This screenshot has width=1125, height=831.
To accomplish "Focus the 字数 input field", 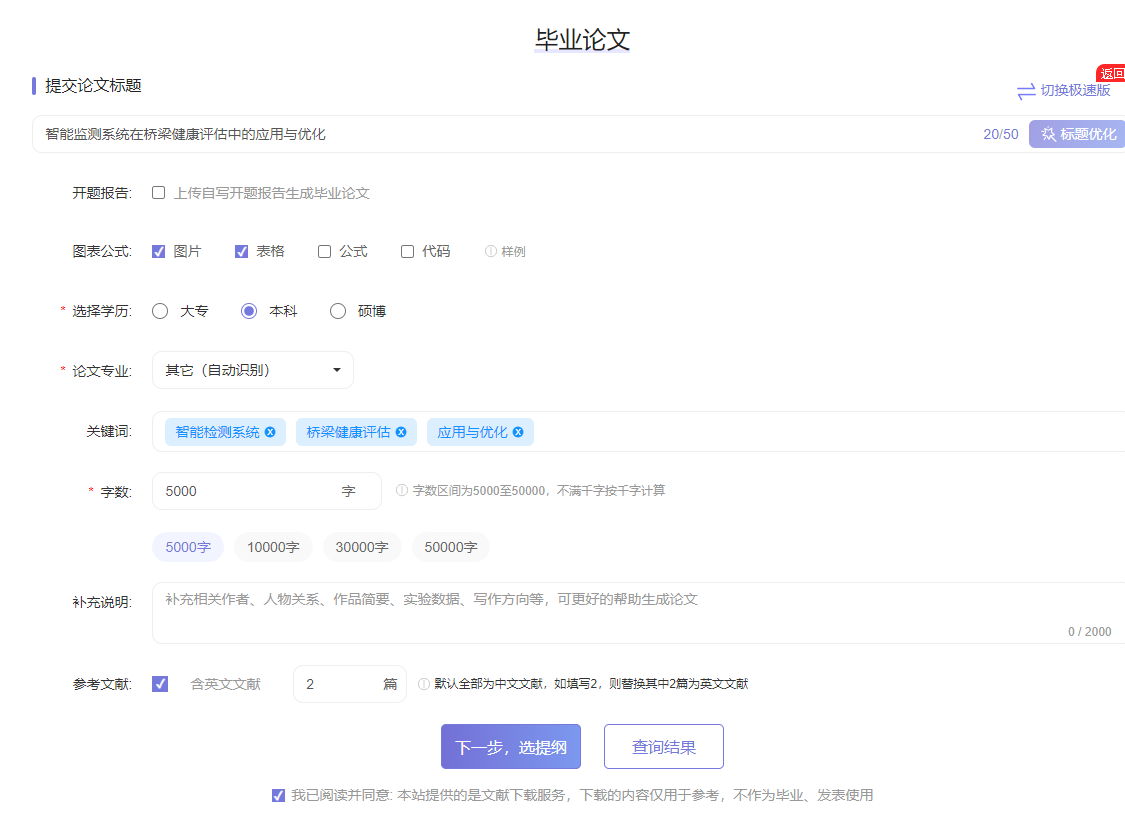I will click(x=267, y=491).
